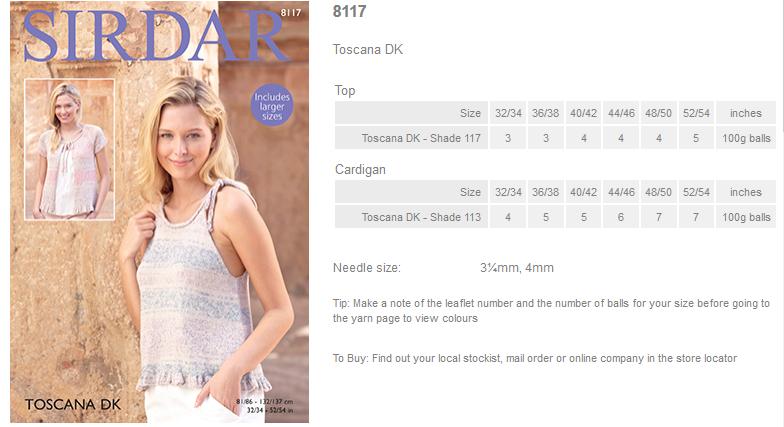The height and width of the screenshot is (427, 784).
Task: Click the '100g balls' cell in Cardigan table
Action: coord(746,217)
